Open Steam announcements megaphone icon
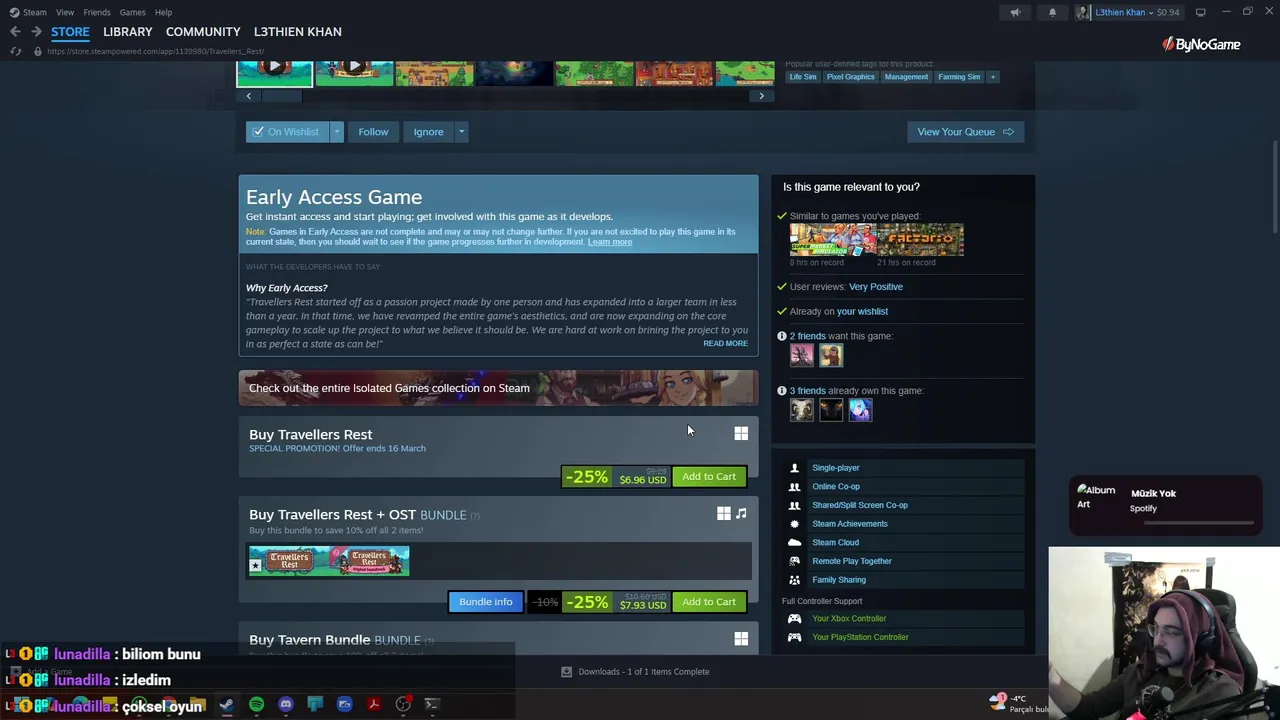 coord(1015,12)
